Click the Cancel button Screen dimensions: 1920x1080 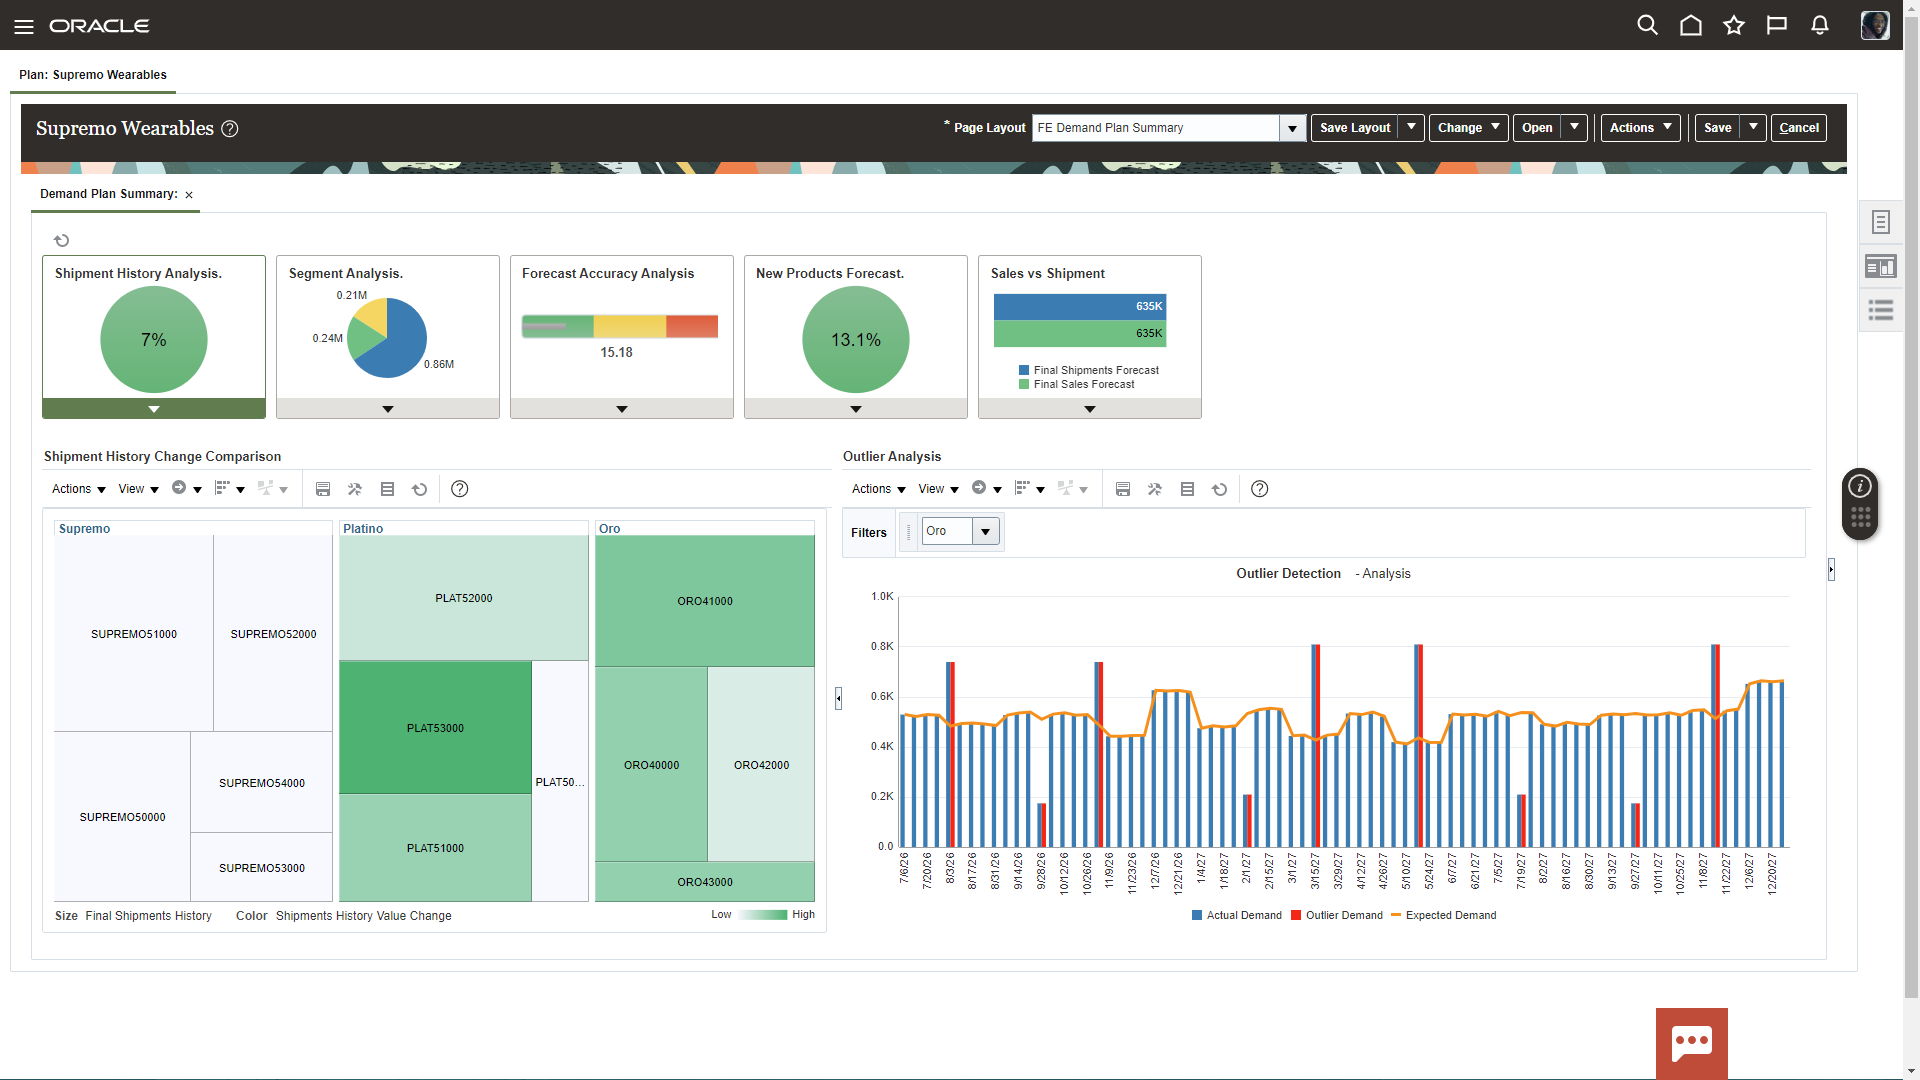tap(1798, 128)
